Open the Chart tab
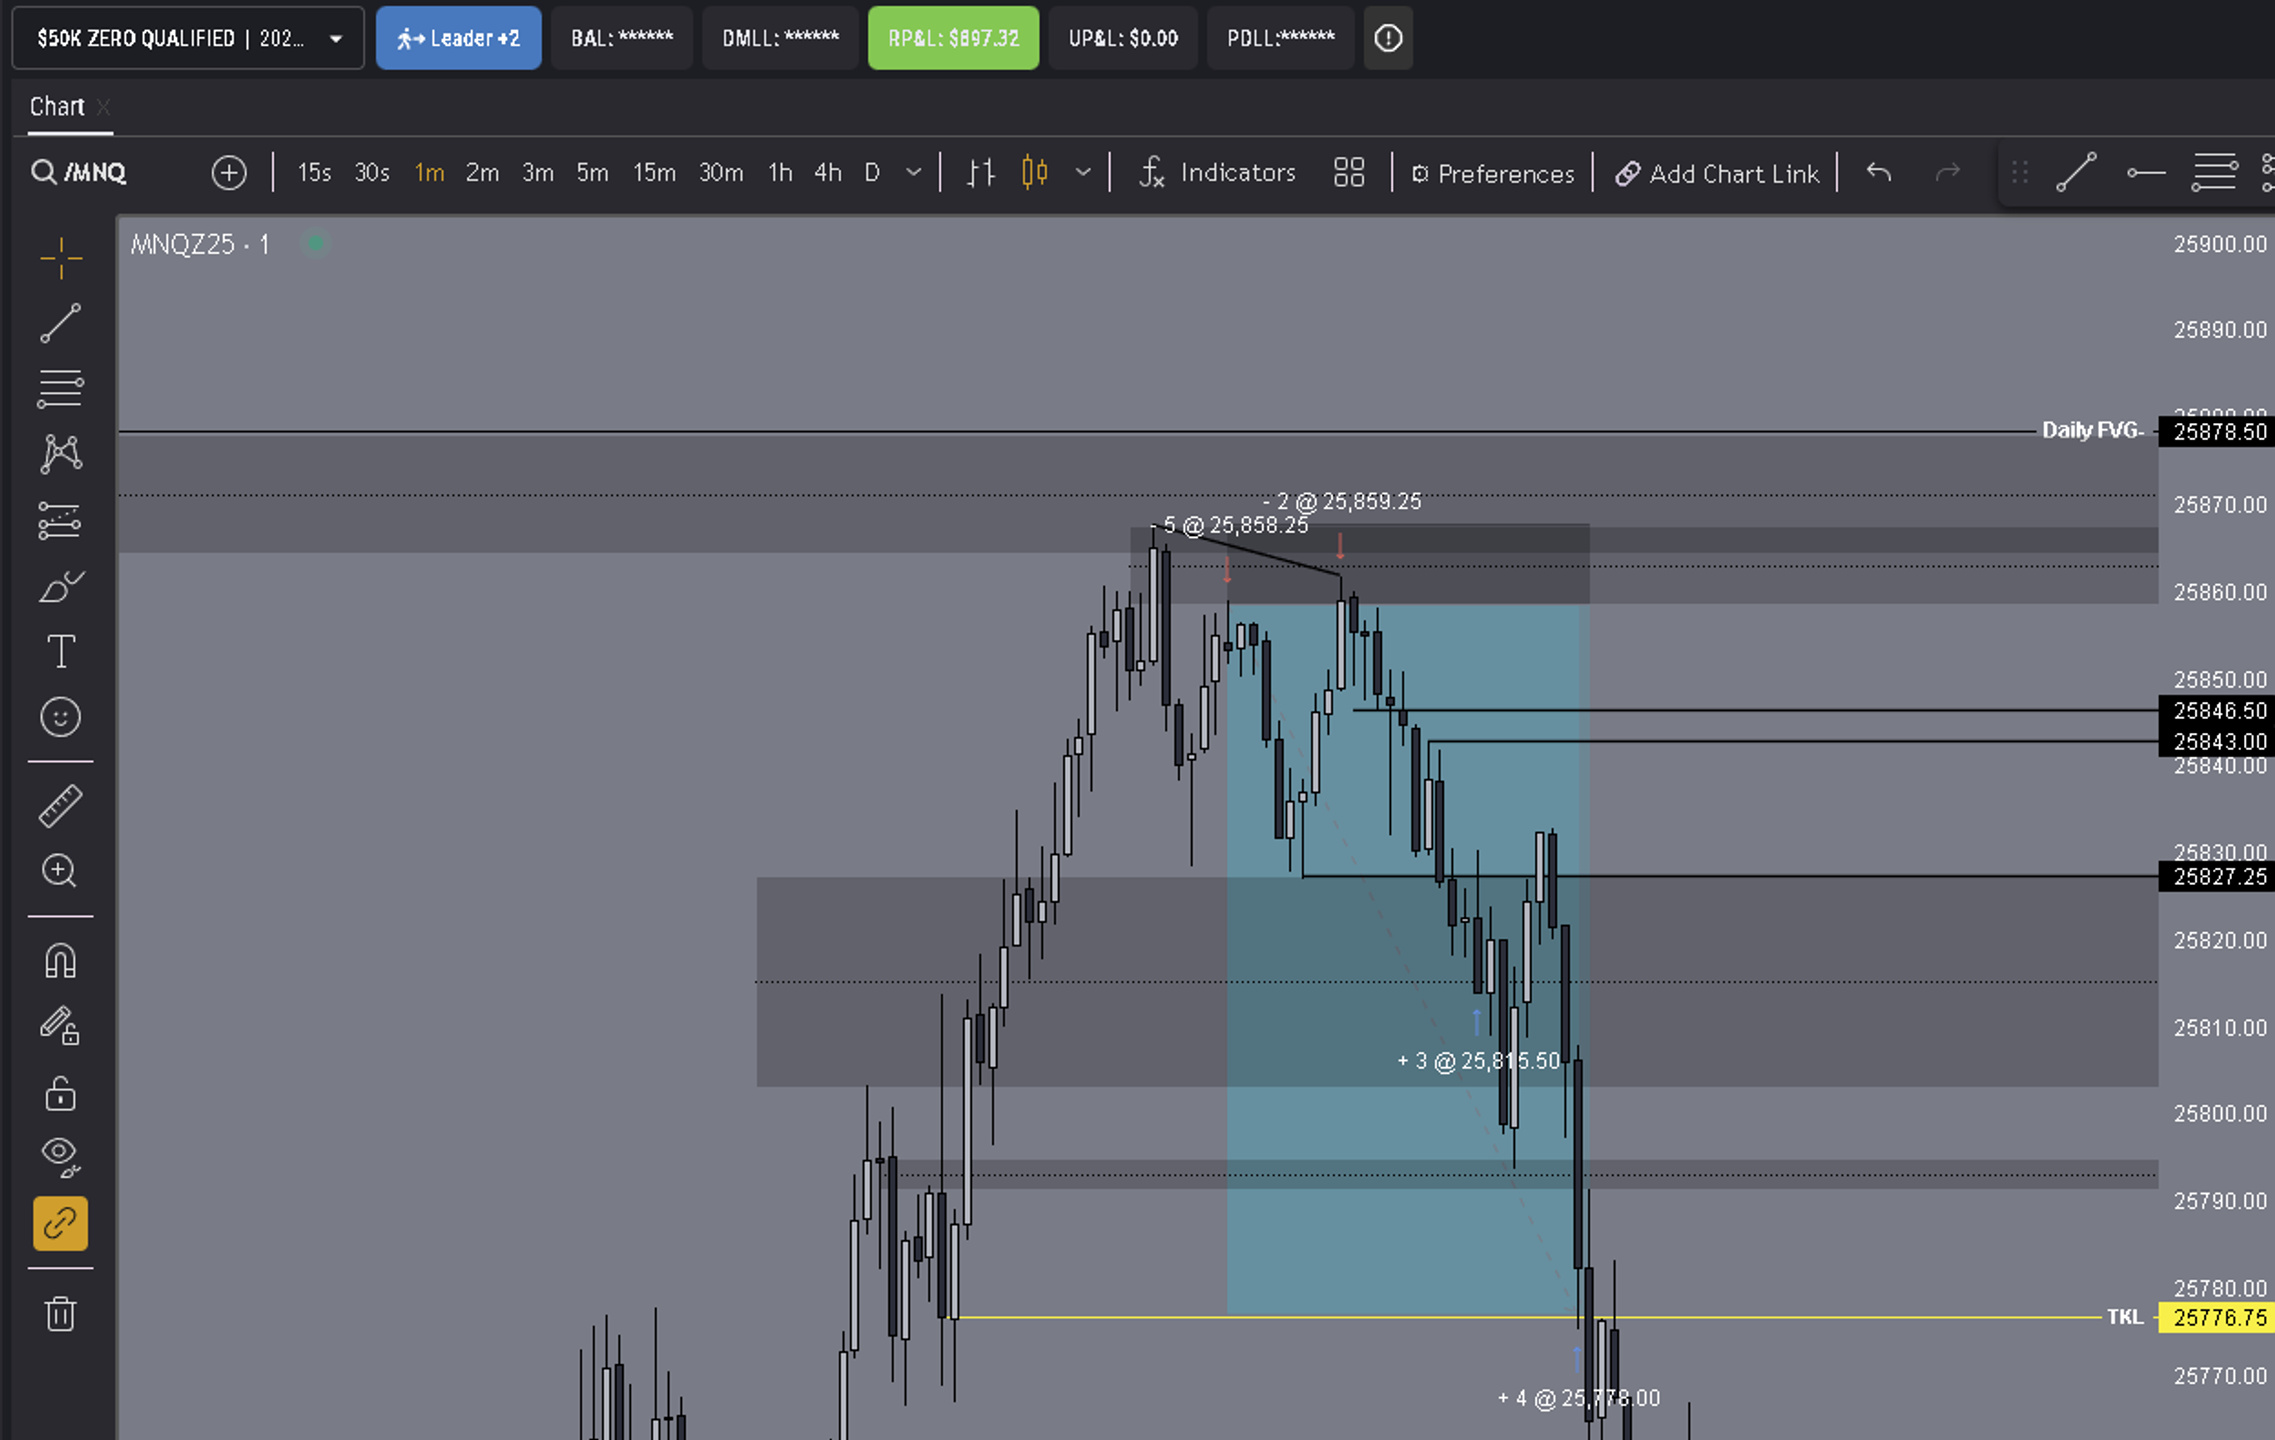Viewport: 2275px width, 1440px height. pos(57,107)
